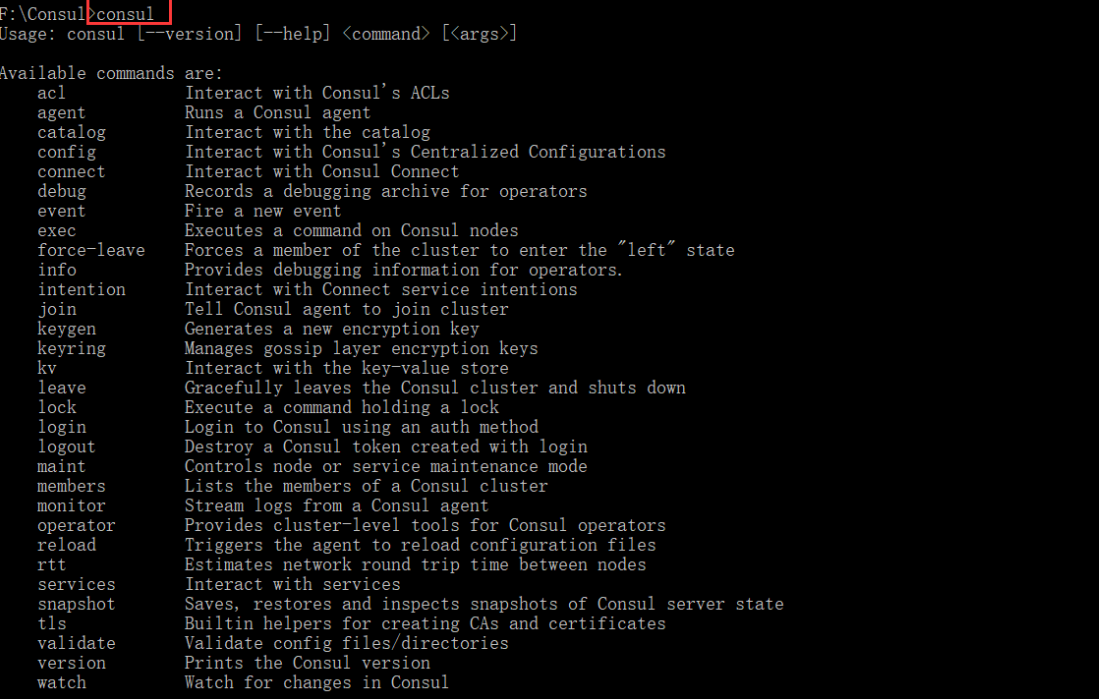
Task: Click the snapshot command name
Action: coord(76,604)
